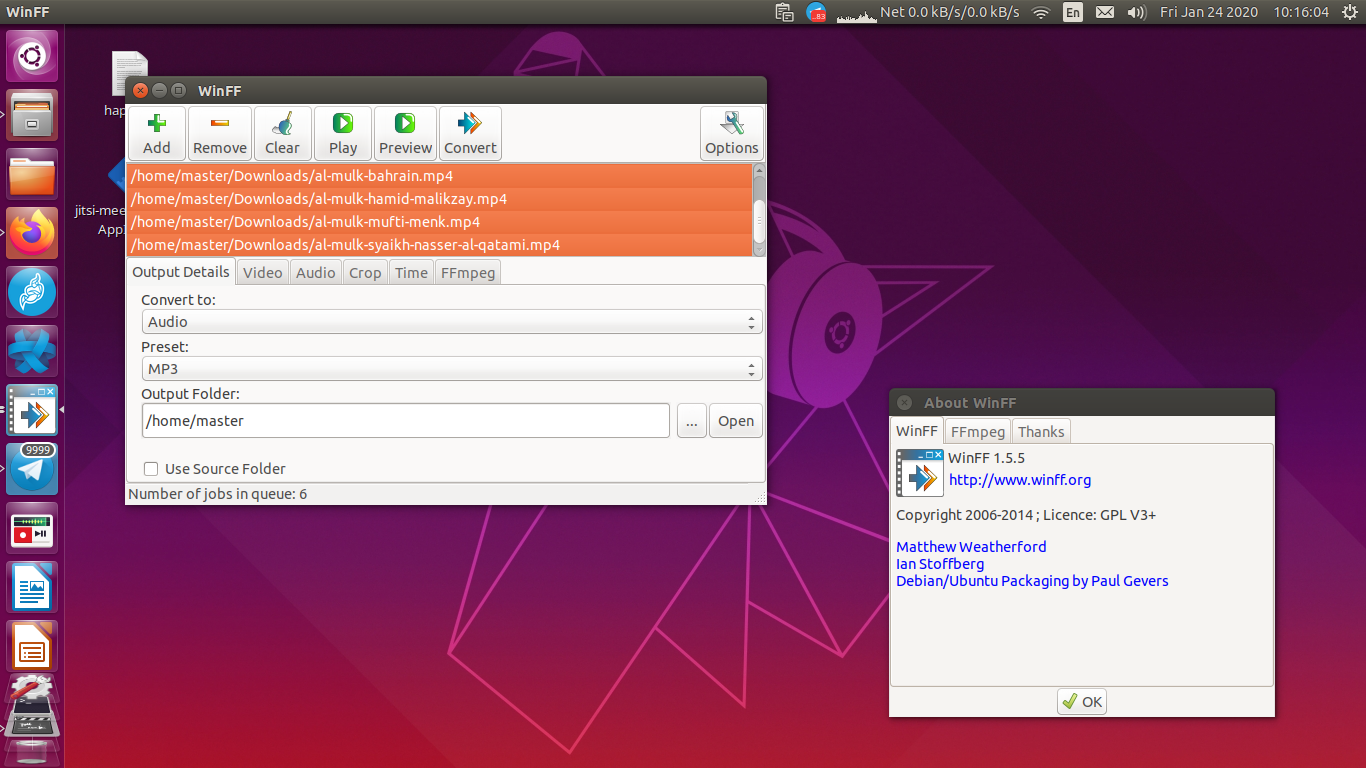Open the Ubuntu dash launcher icon

coord(32,56)
